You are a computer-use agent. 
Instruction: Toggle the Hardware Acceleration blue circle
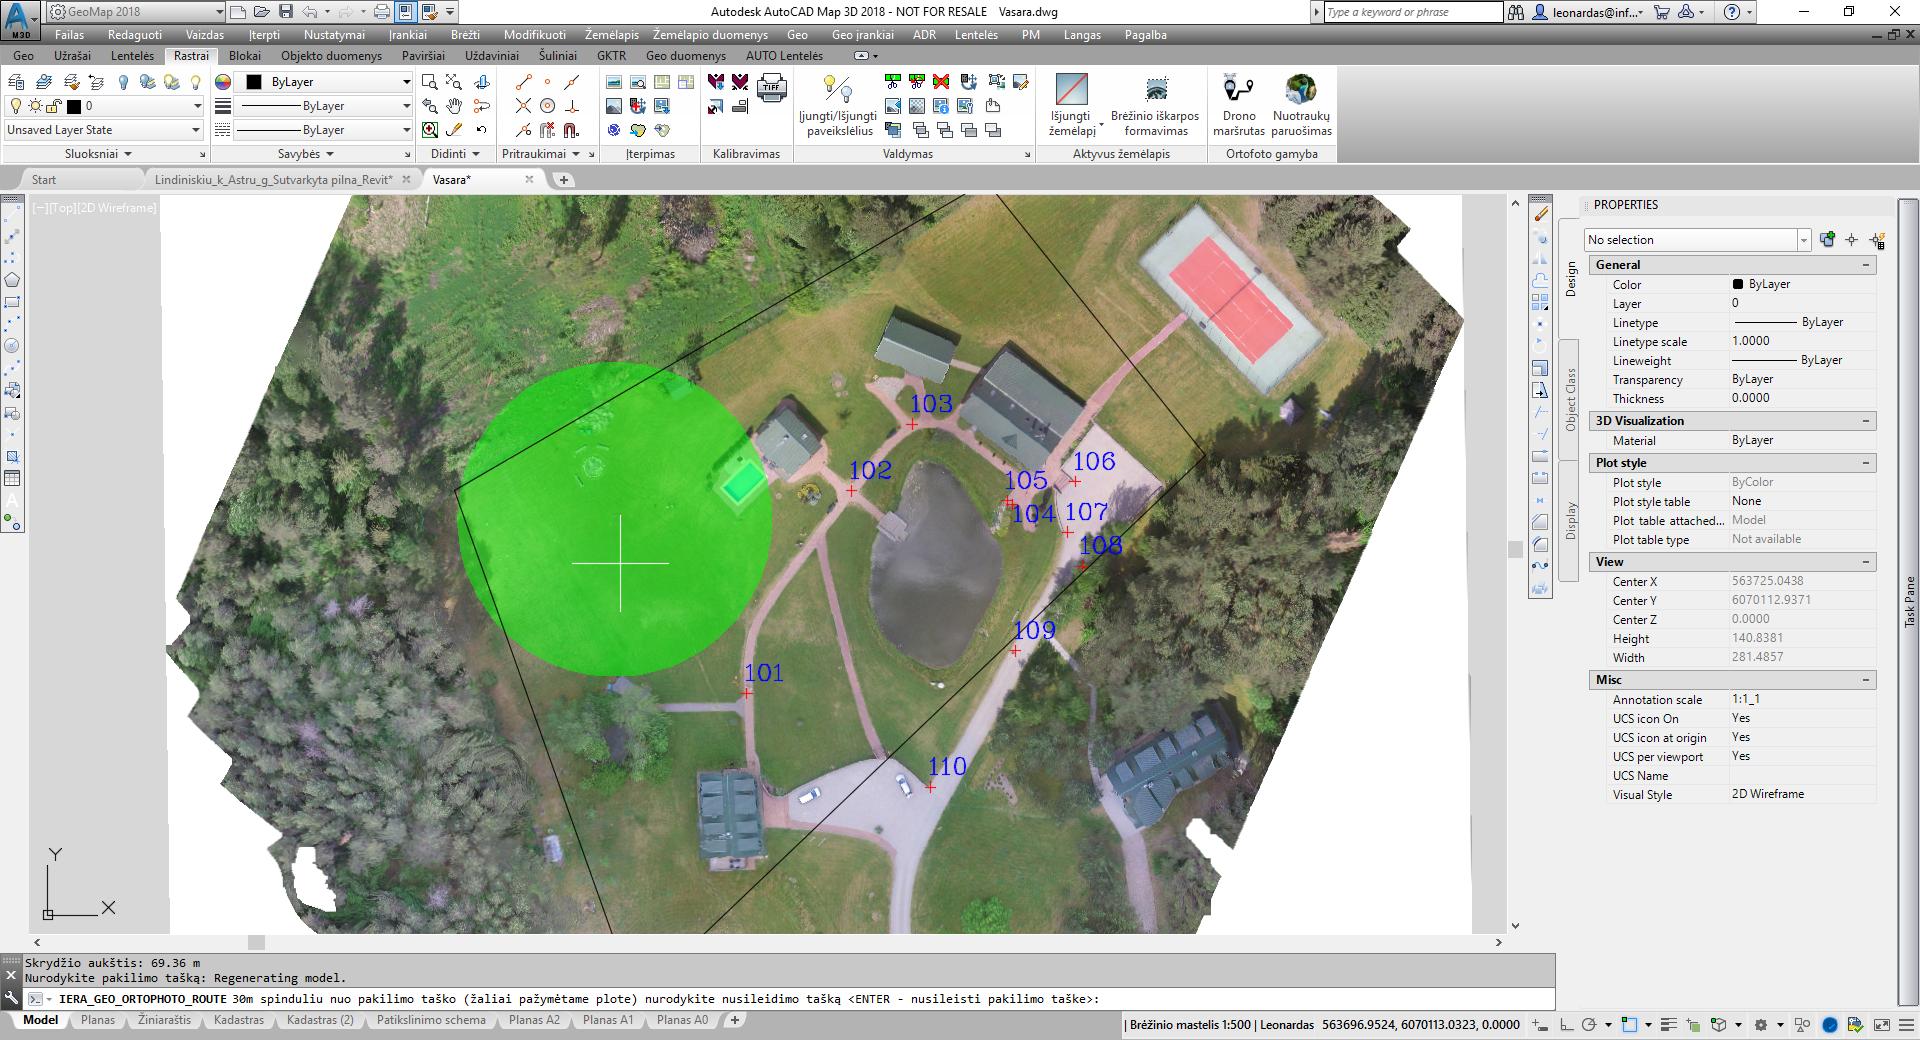click(1830, 1025)
